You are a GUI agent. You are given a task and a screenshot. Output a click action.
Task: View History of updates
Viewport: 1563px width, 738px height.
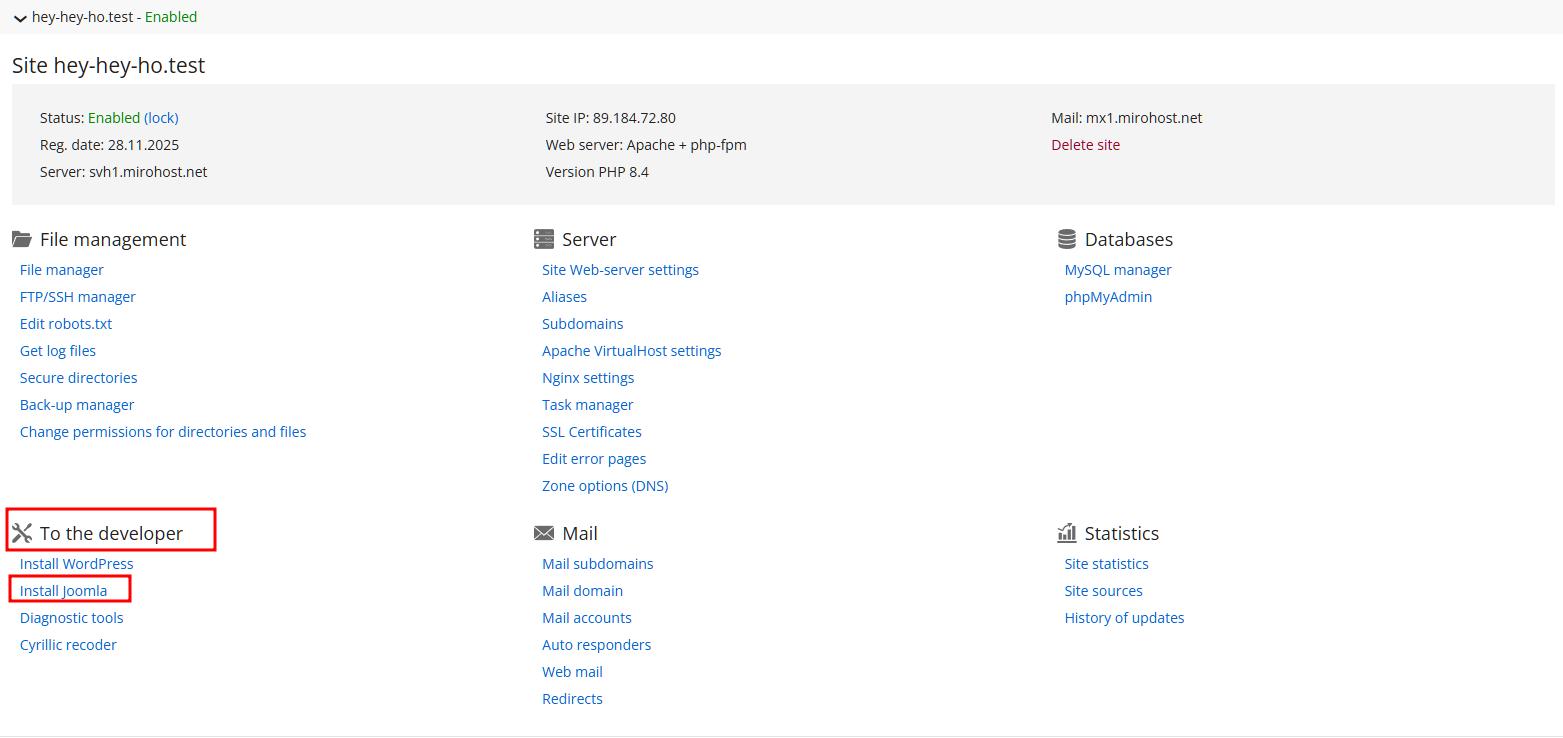(x=1124, y=617)
